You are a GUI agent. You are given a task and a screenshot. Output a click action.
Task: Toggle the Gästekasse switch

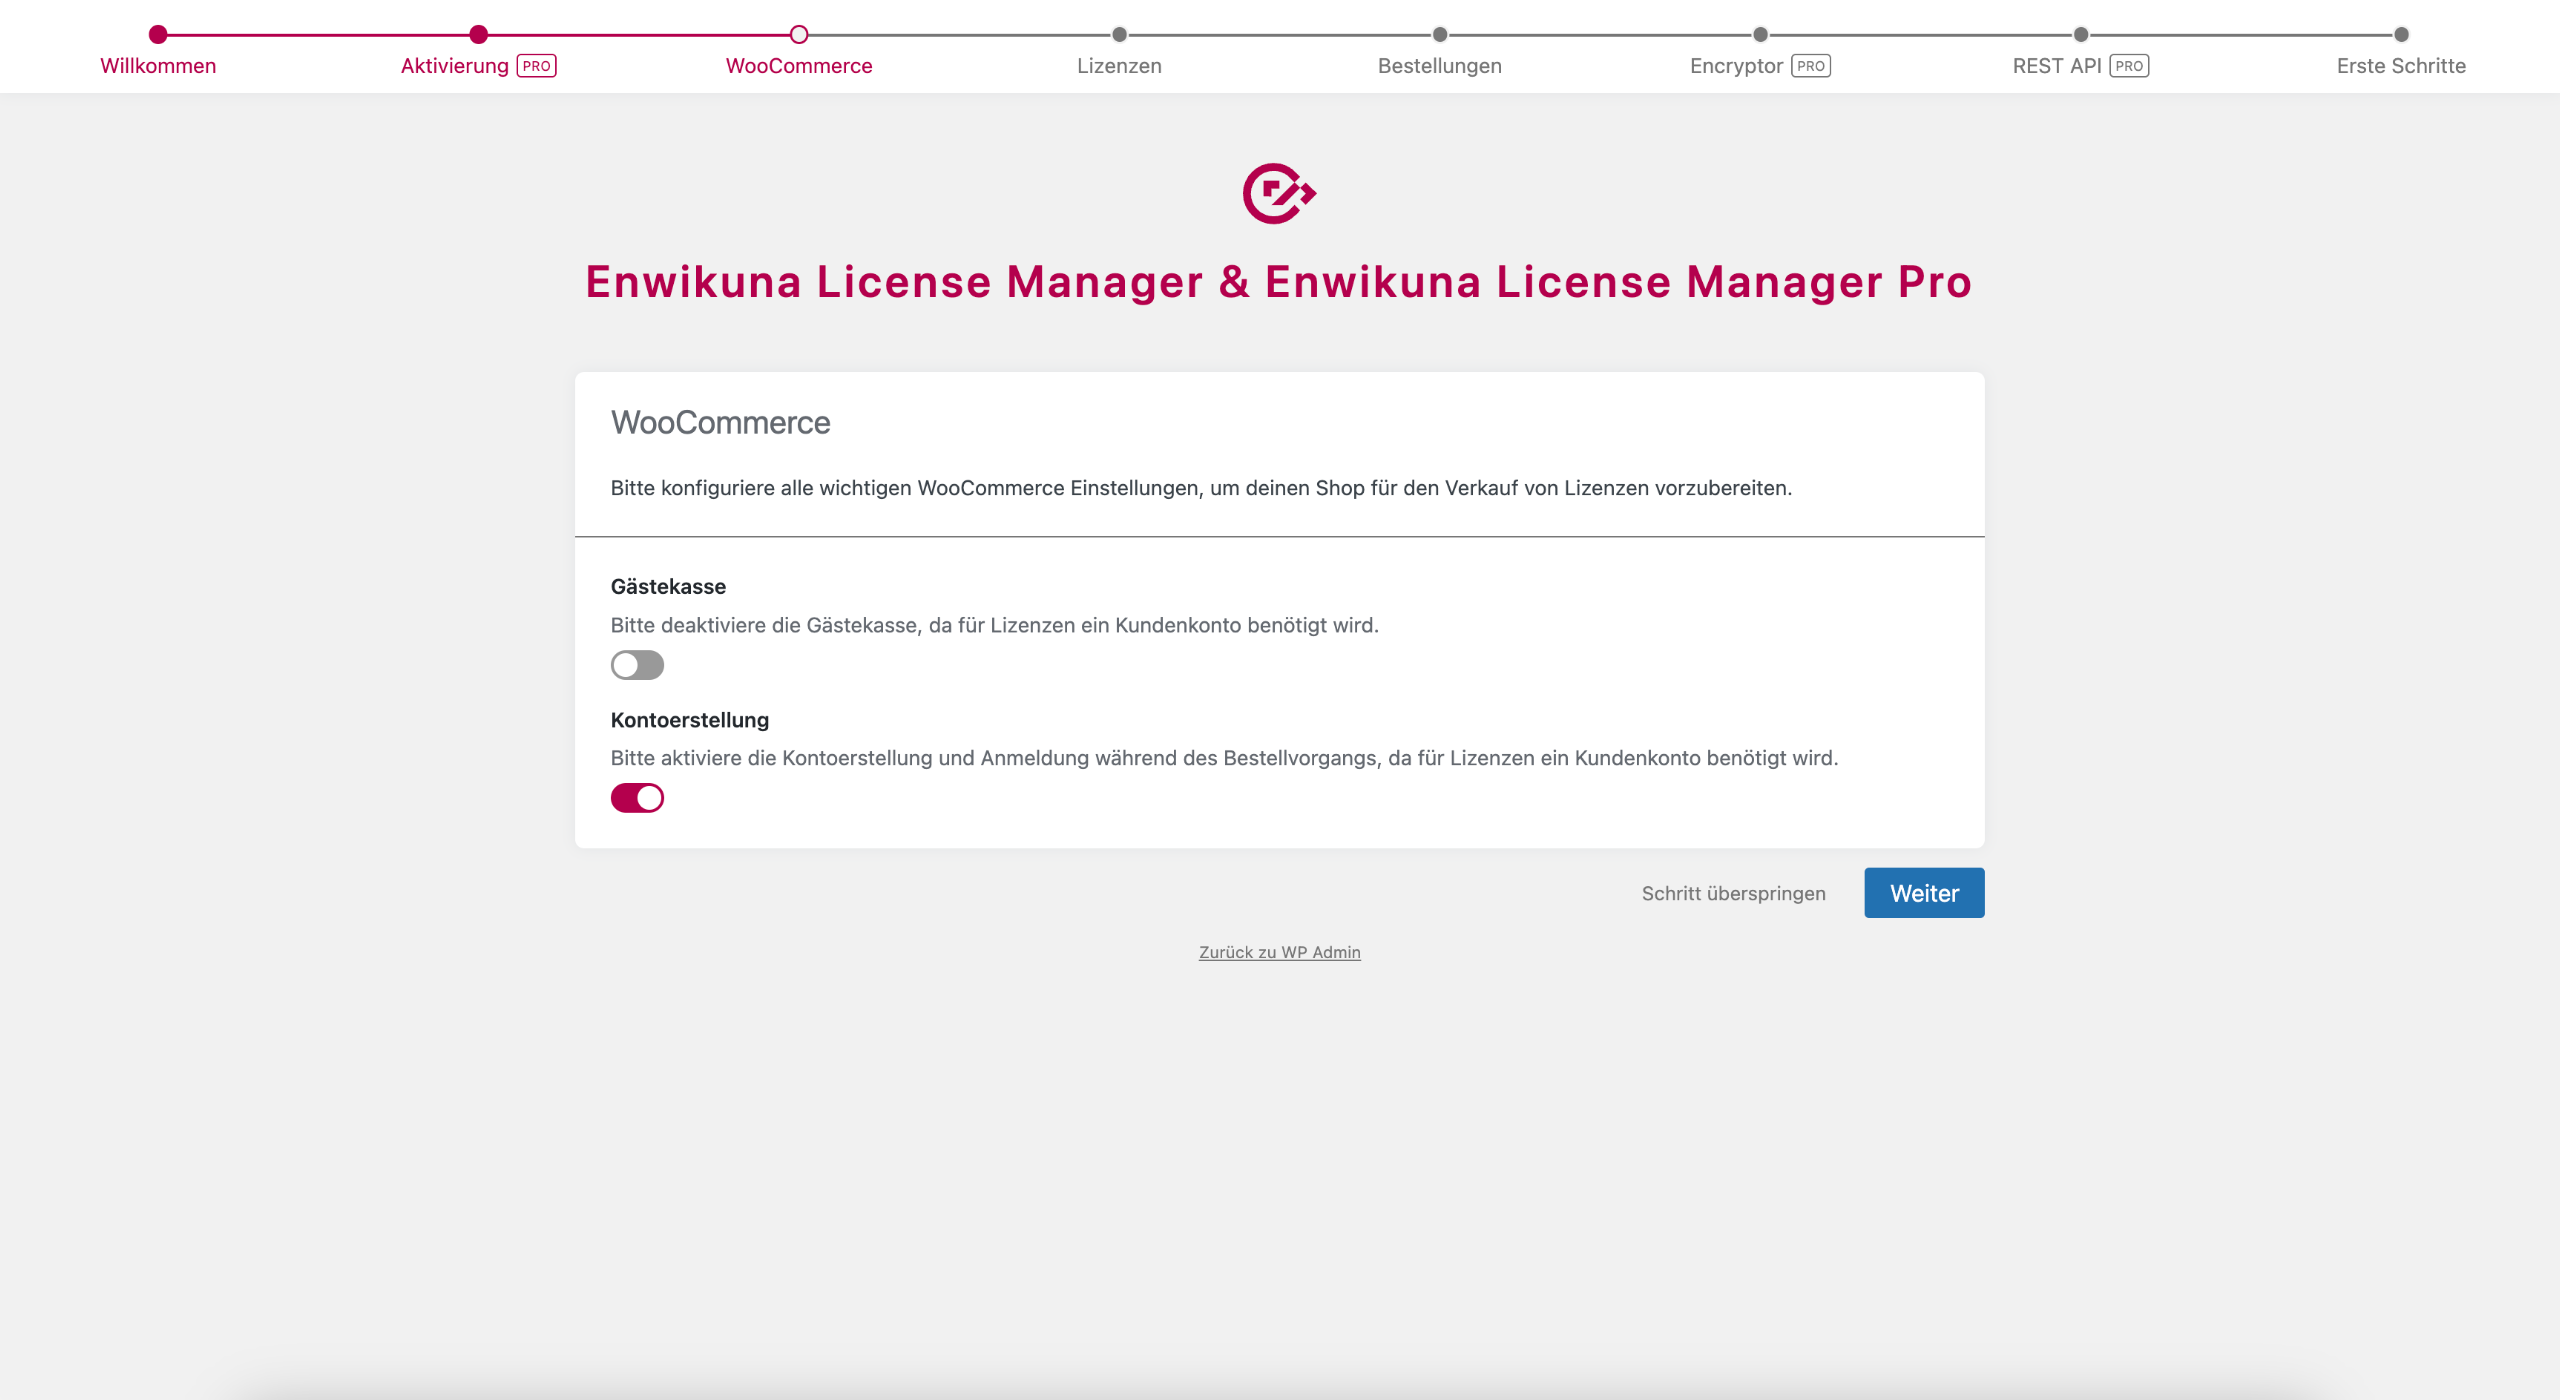(637, 665)
